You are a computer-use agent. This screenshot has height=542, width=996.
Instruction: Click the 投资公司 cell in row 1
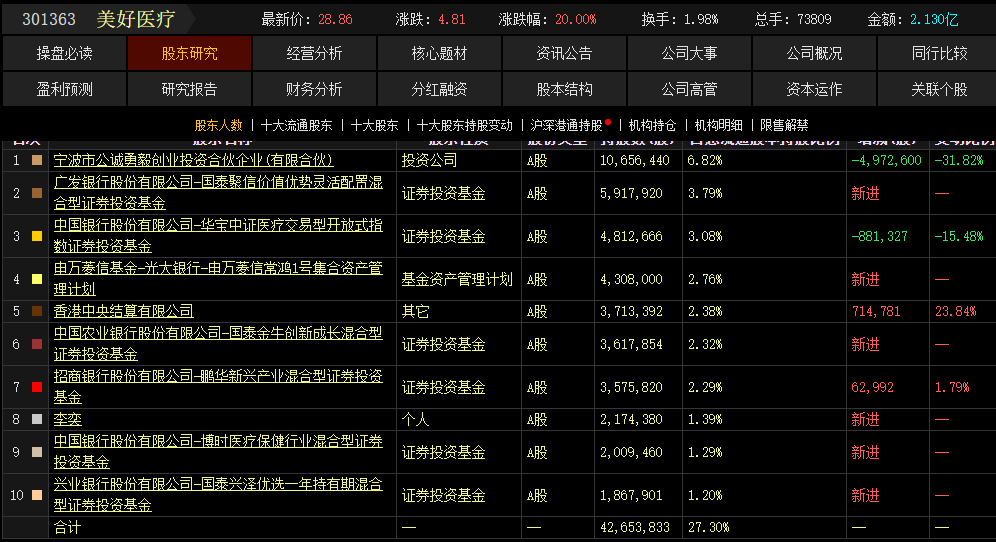[x=429, y=160]
